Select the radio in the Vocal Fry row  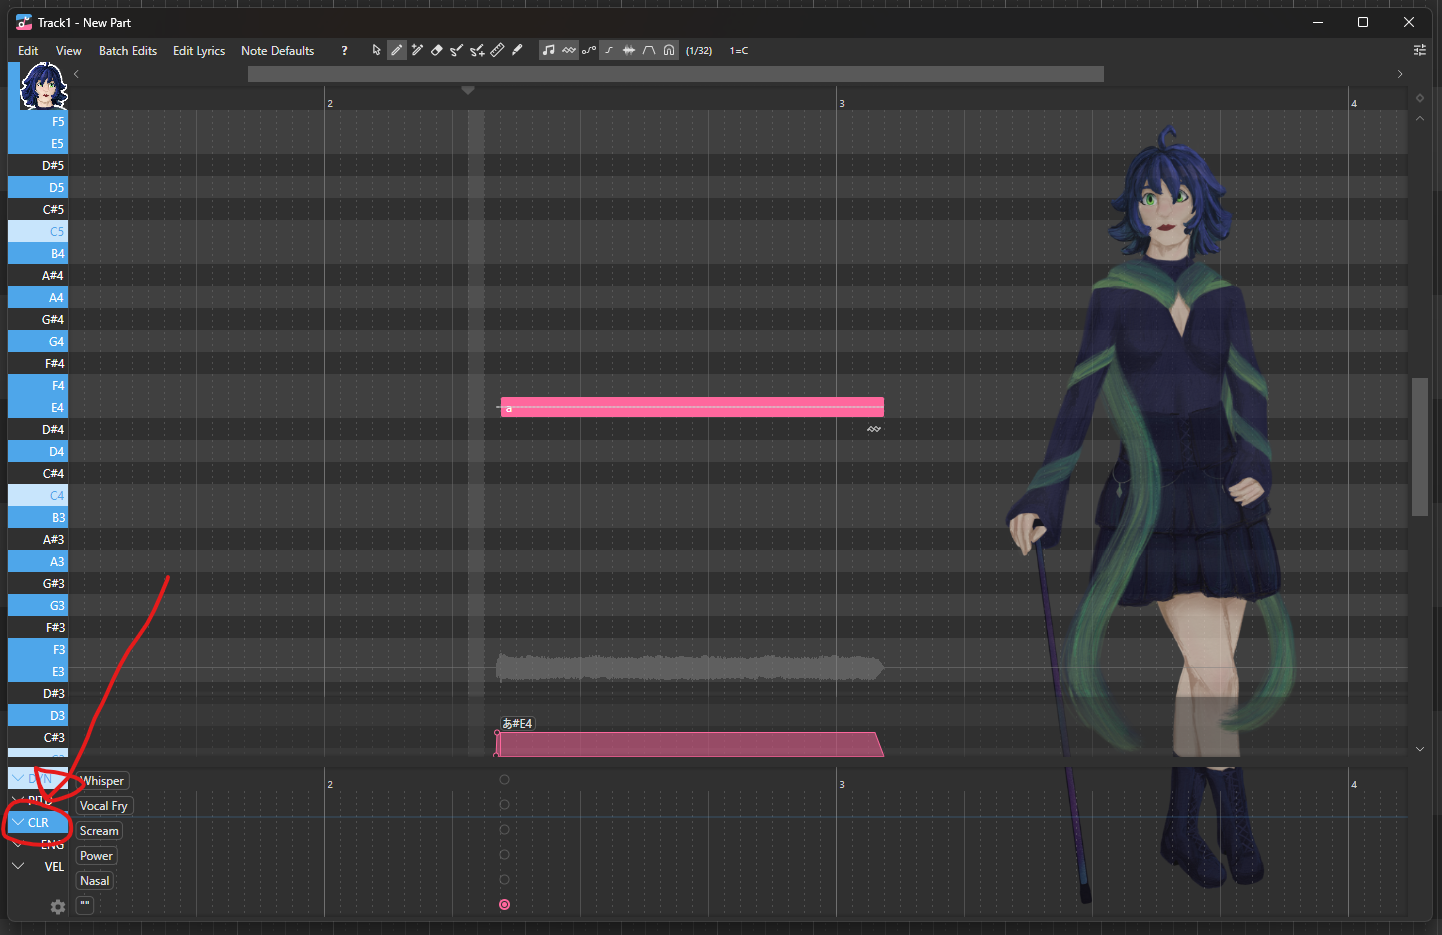pos(504,805)
